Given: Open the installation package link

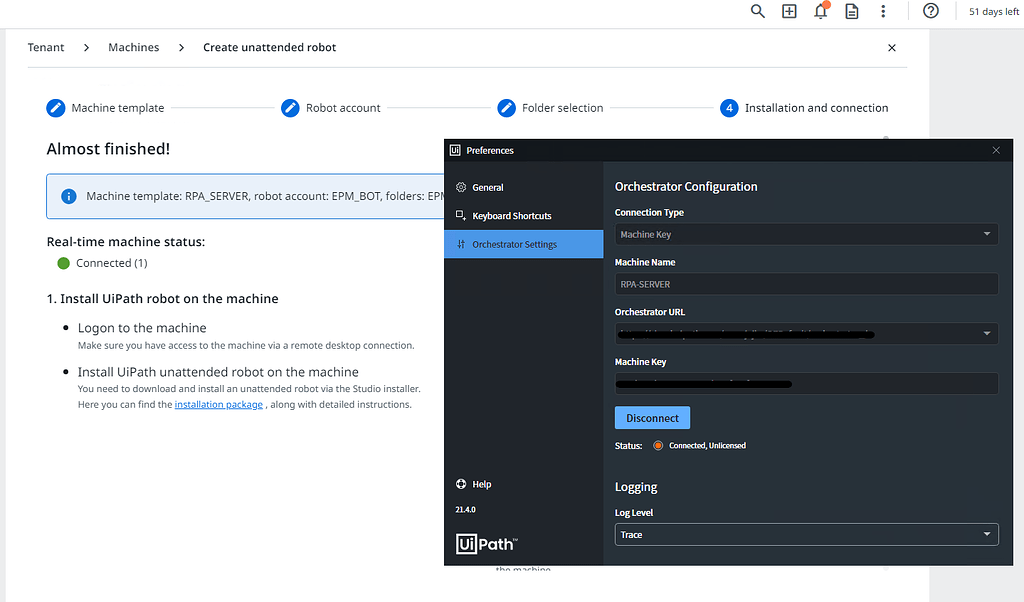Looking at the screenshot, I should click(218, 404).
